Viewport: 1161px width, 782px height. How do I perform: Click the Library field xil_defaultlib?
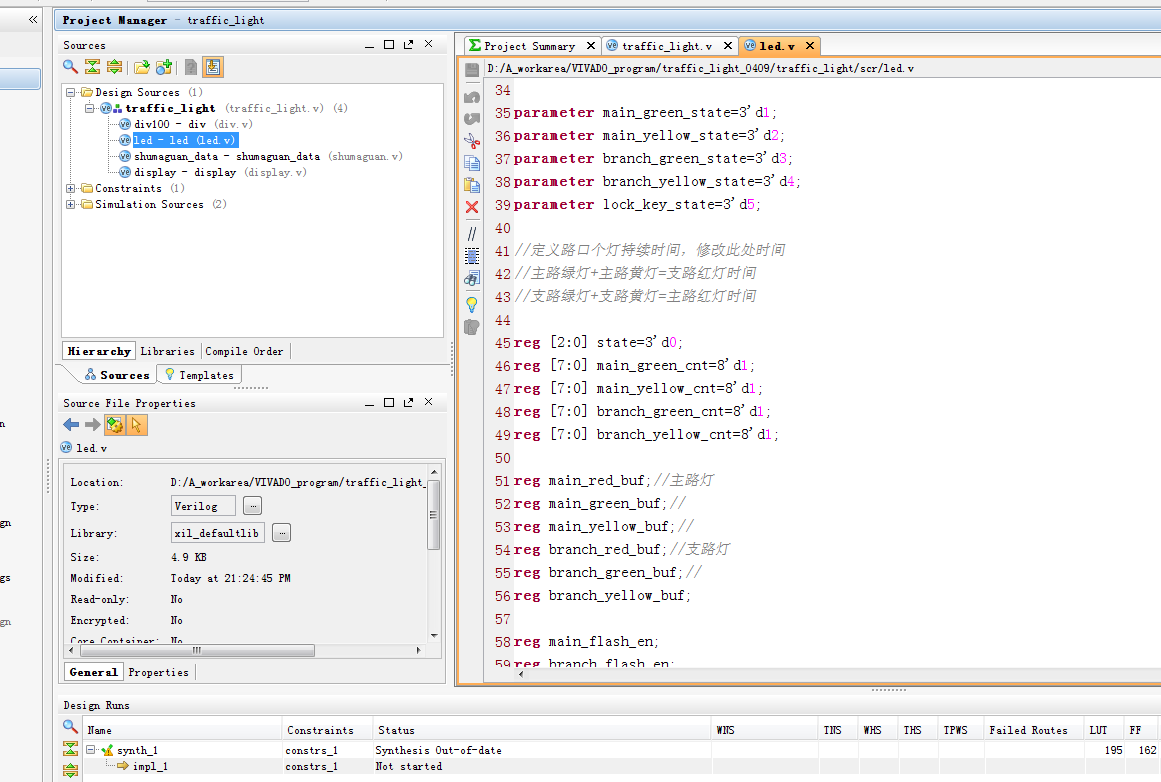[x=217, y=532]
